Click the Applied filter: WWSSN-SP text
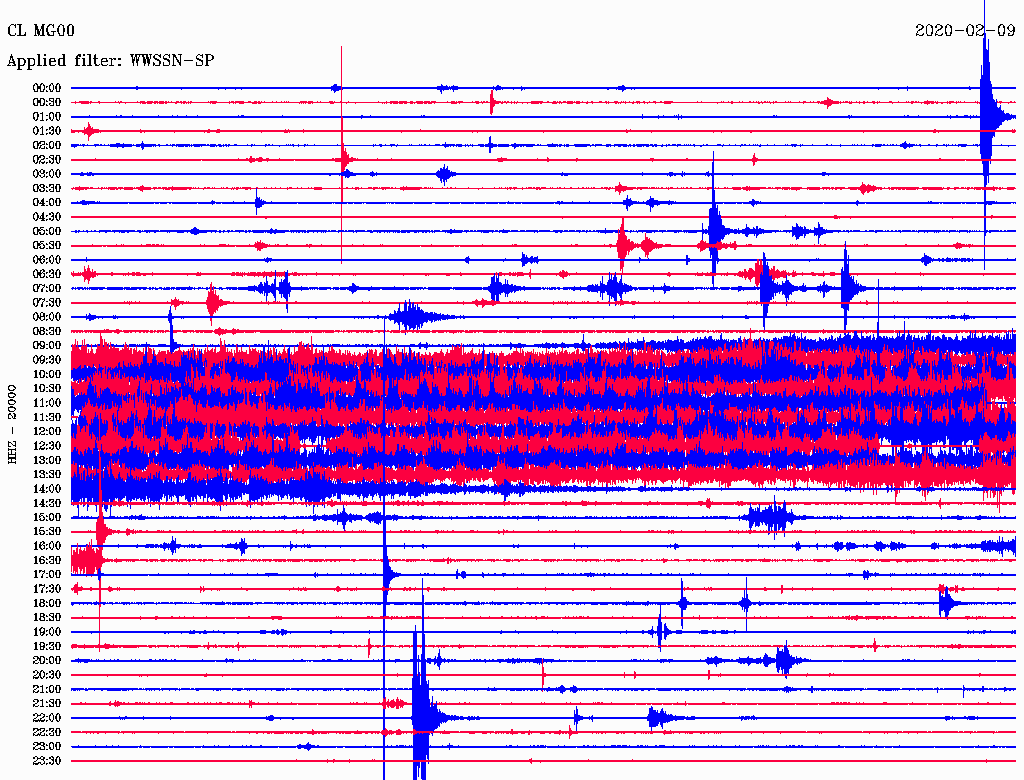This screenshot has height=780, width=1024. point(110,61)
